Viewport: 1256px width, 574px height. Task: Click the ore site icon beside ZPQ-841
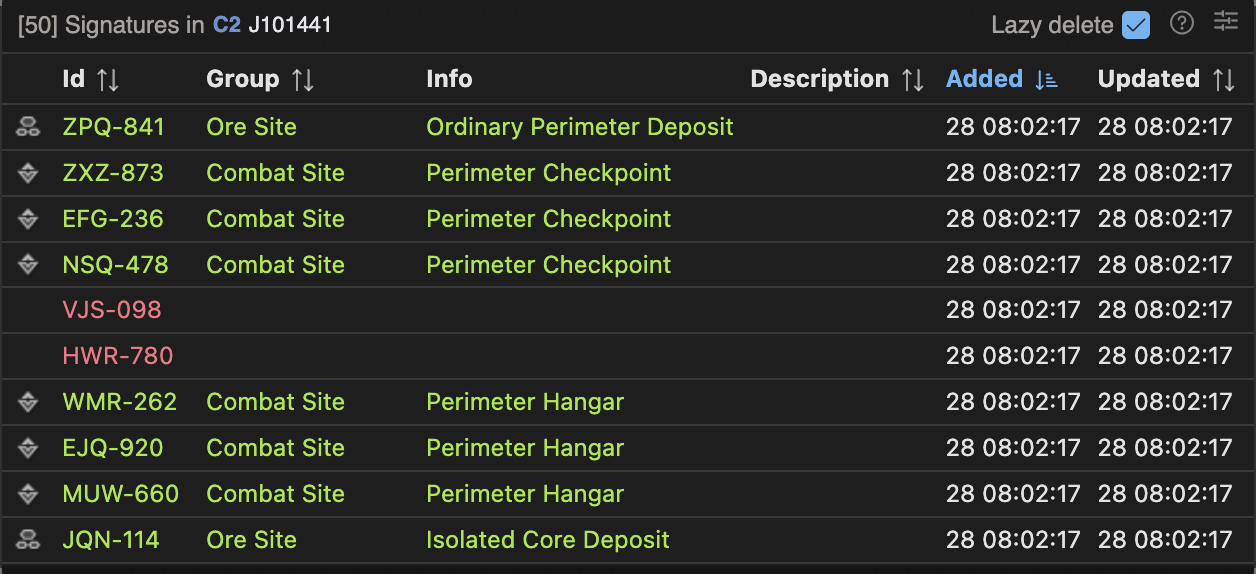point(28,127)
